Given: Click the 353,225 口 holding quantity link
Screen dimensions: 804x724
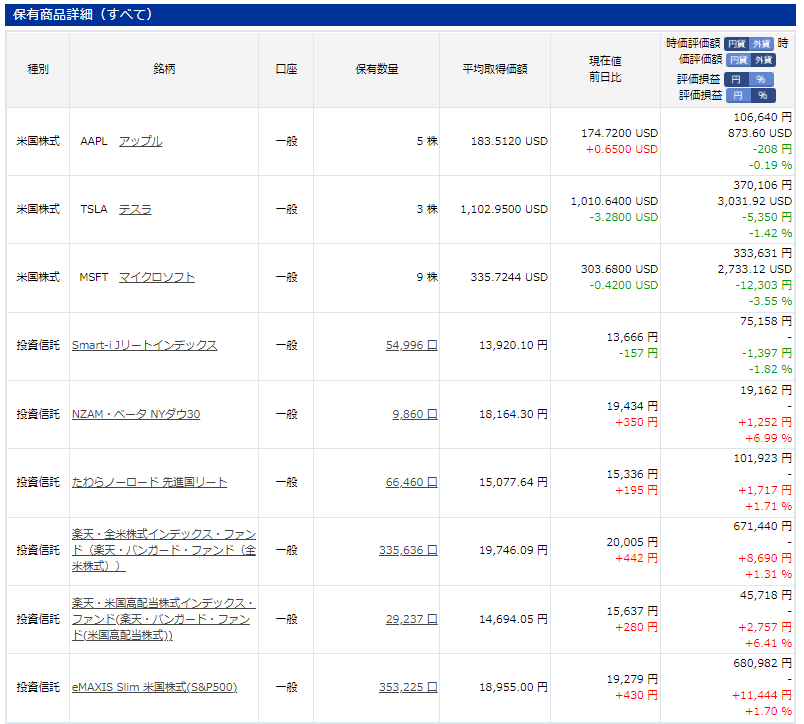Looking at the screenshot, I should point(408,687).
